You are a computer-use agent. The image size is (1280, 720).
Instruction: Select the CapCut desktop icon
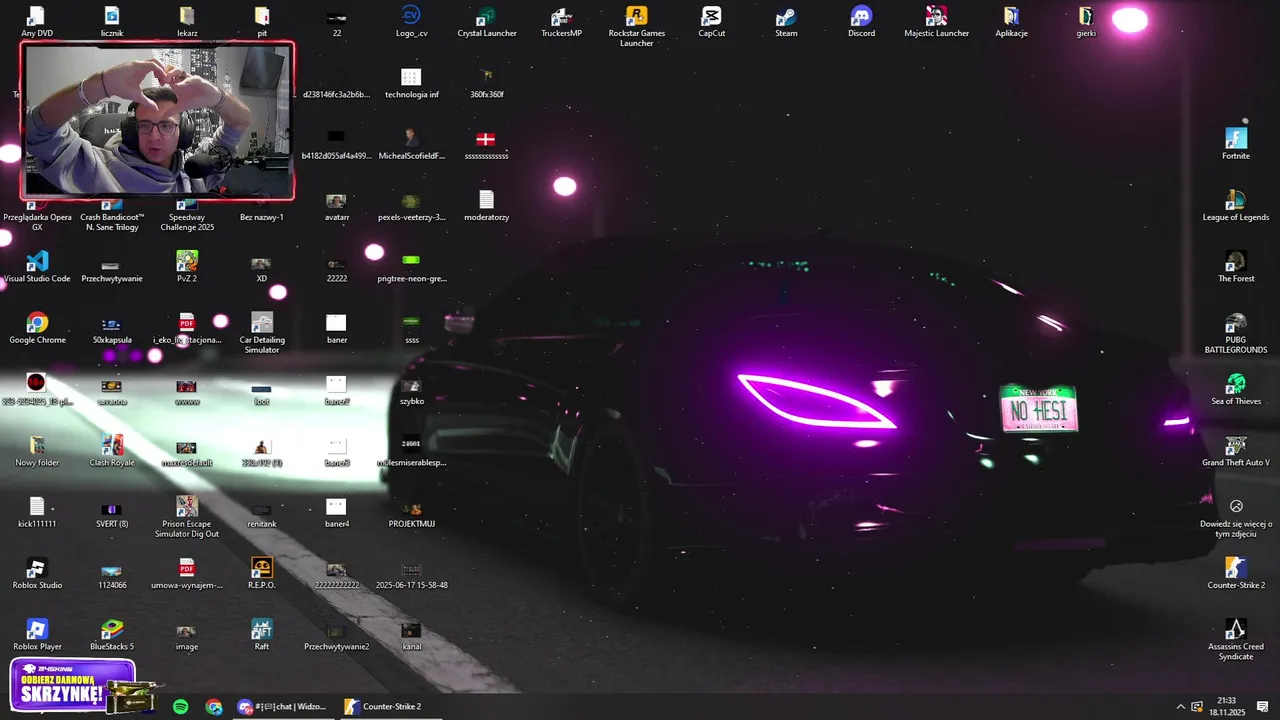tap(711, 22)
